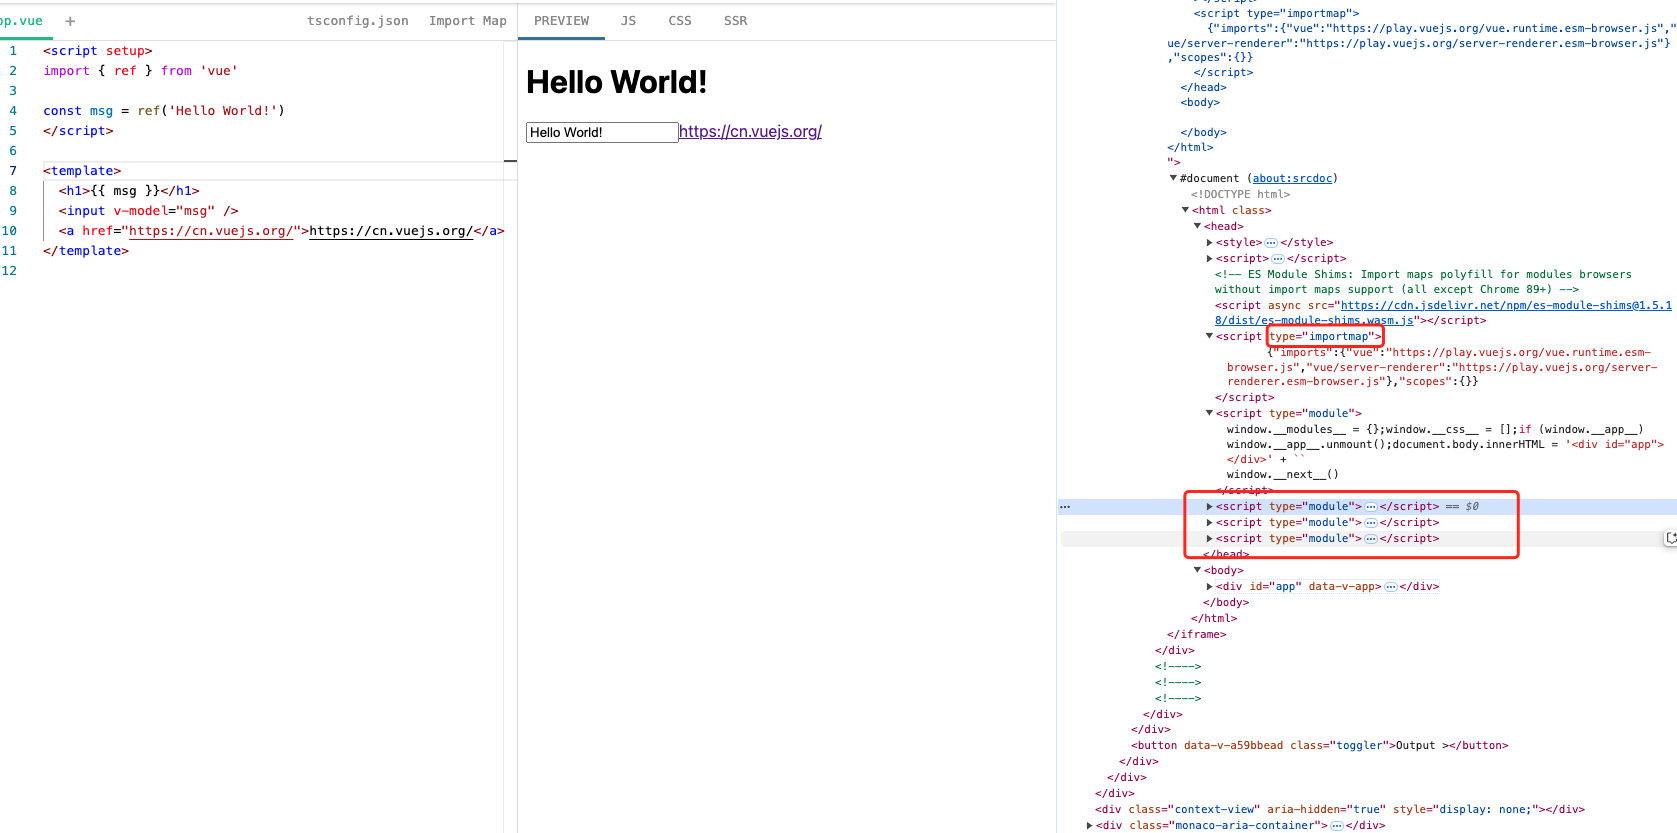Select the </iframe> closing tag row
This screenshot has width=1677, height=833.
1196,635
